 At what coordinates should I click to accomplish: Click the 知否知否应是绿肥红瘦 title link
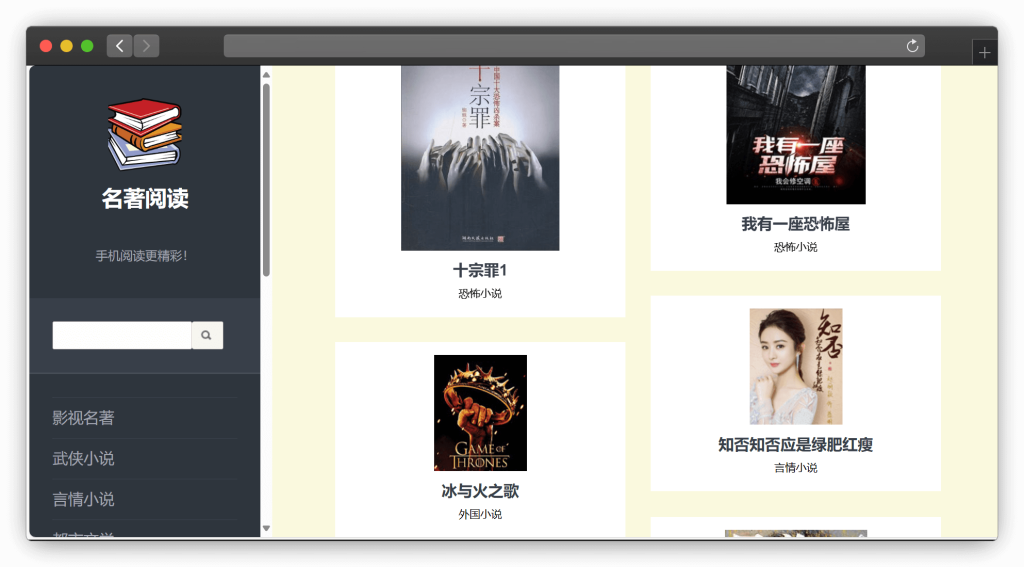pyautogui.click(x=795, y=445)
